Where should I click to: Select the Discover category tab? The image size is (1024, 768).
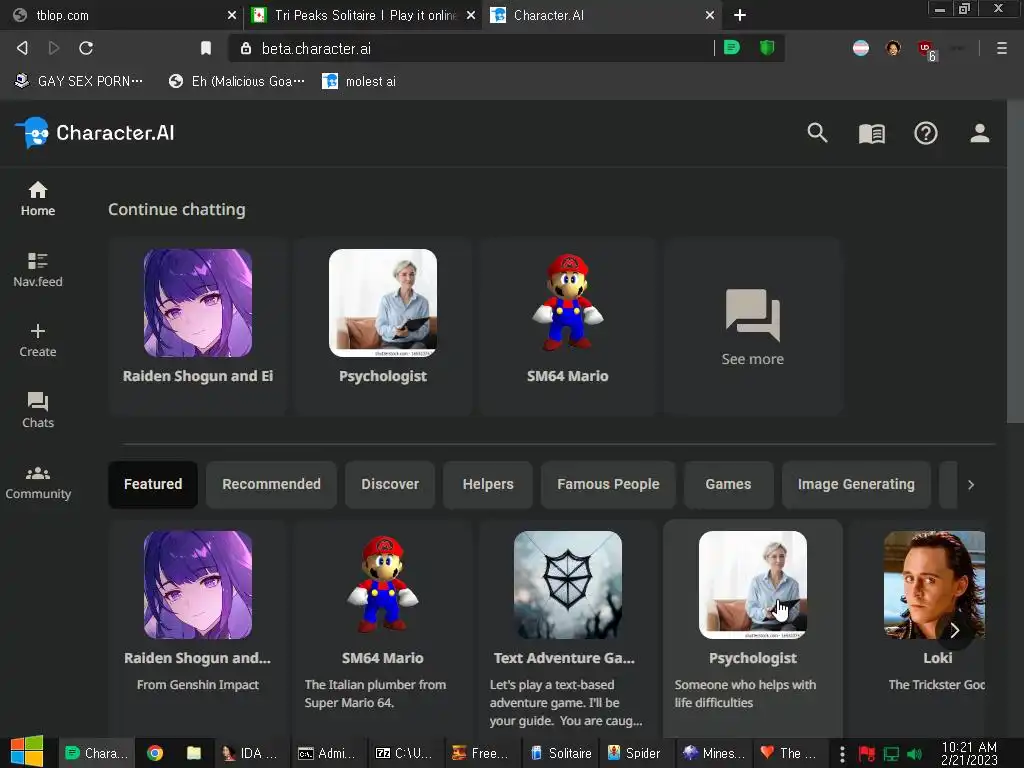[x=390, y=484]
